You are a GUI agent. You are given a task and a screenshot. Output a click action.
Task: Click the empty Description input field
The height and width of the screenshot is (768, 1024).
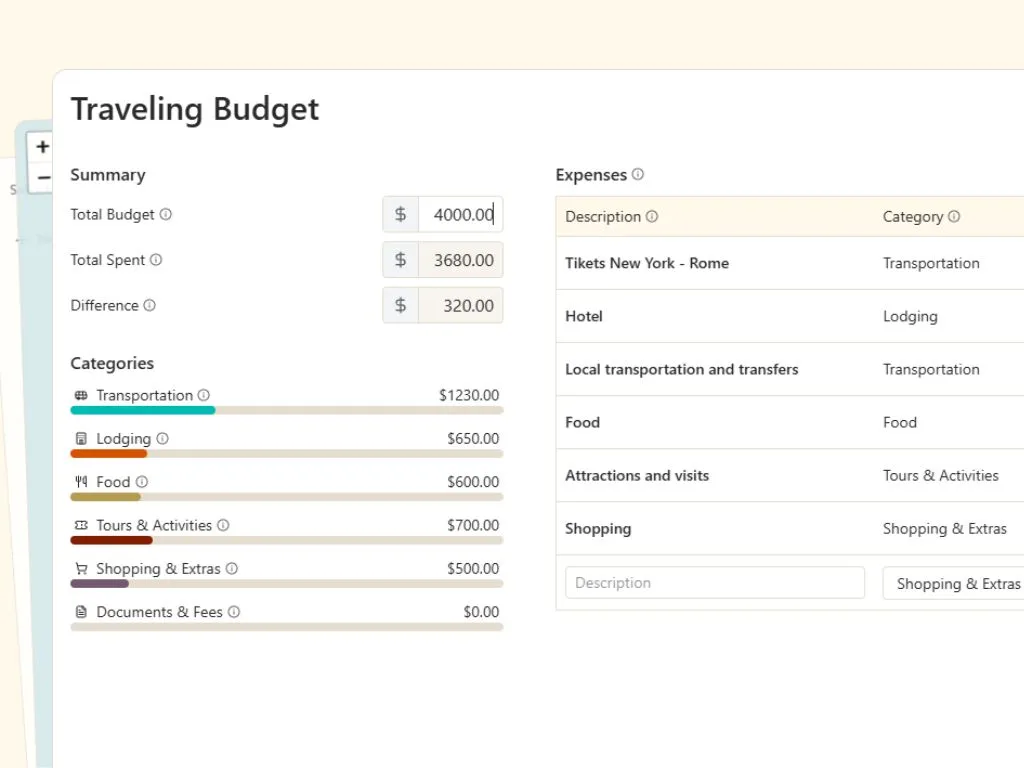point(715,582)
